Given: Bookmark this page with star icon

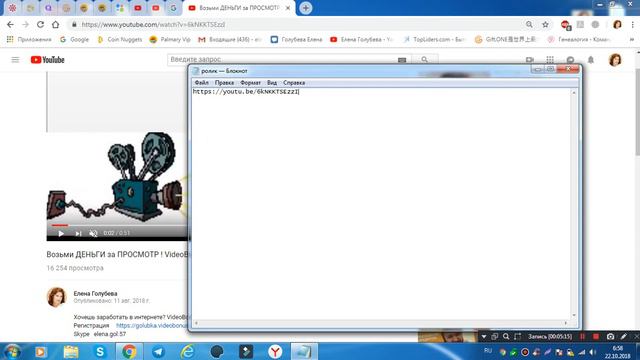Looking at the screenshot, I should pyautogui.click(x=545, y=24).
